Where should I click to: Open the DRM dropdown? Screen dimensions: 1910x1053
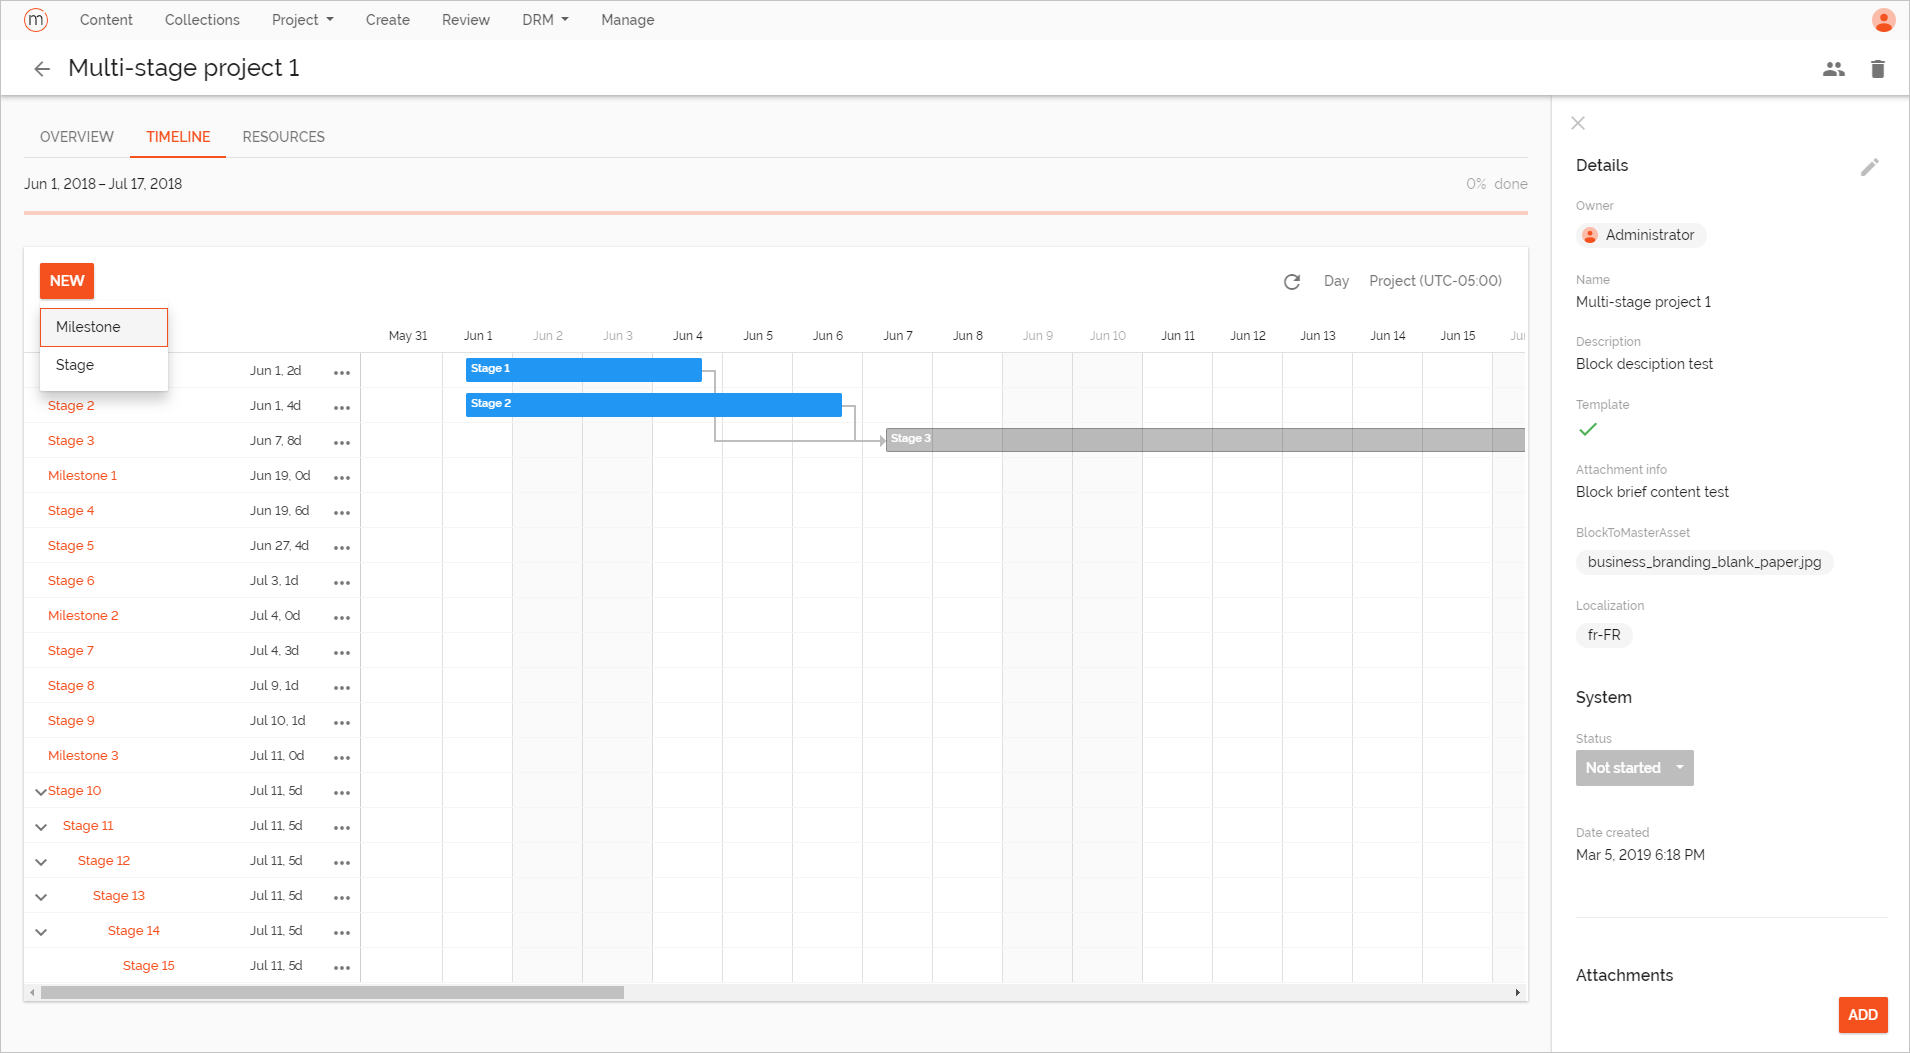tap(544, 19)
